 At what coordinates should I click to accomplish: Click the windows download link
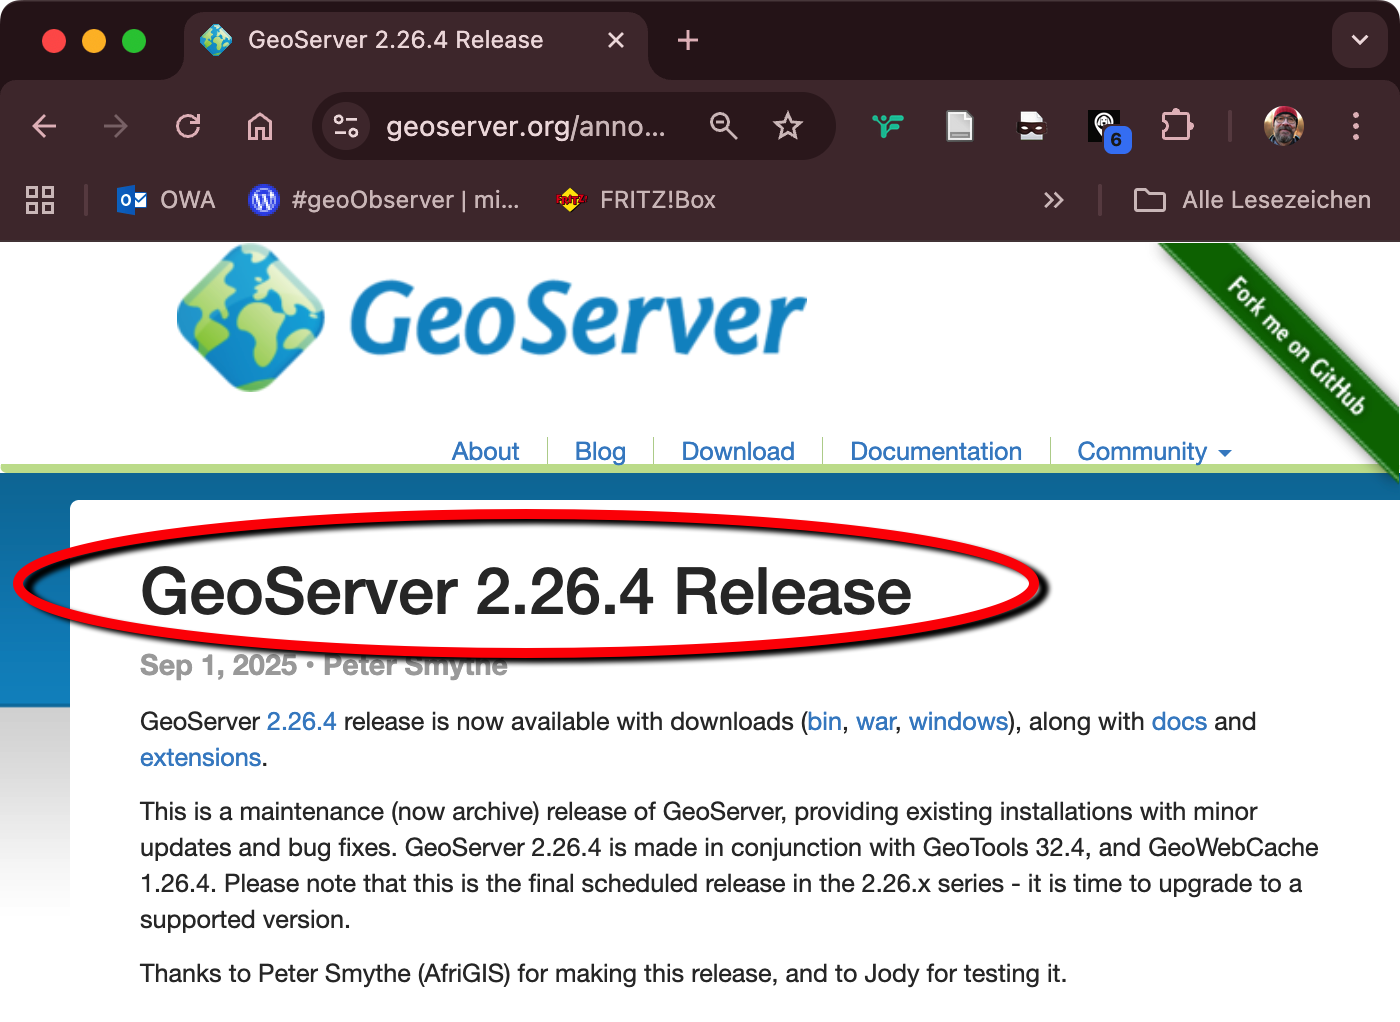point(958,722)
